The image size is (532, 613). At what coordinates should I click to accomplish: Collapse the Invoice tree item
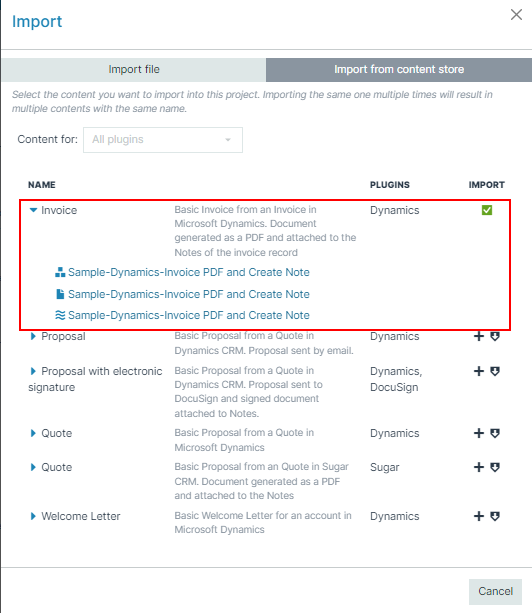click(34, 210)
